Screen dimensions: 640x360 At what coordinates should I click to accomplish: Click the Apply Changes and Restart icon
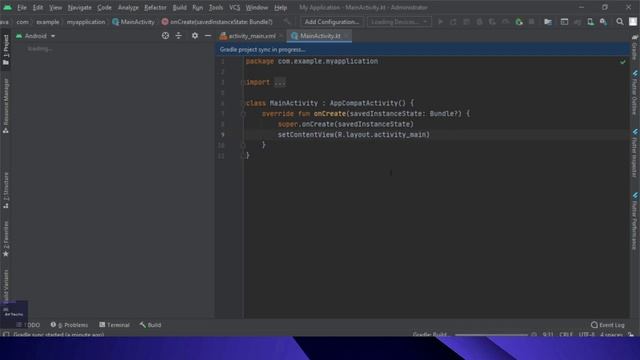(x=453, y=22)
